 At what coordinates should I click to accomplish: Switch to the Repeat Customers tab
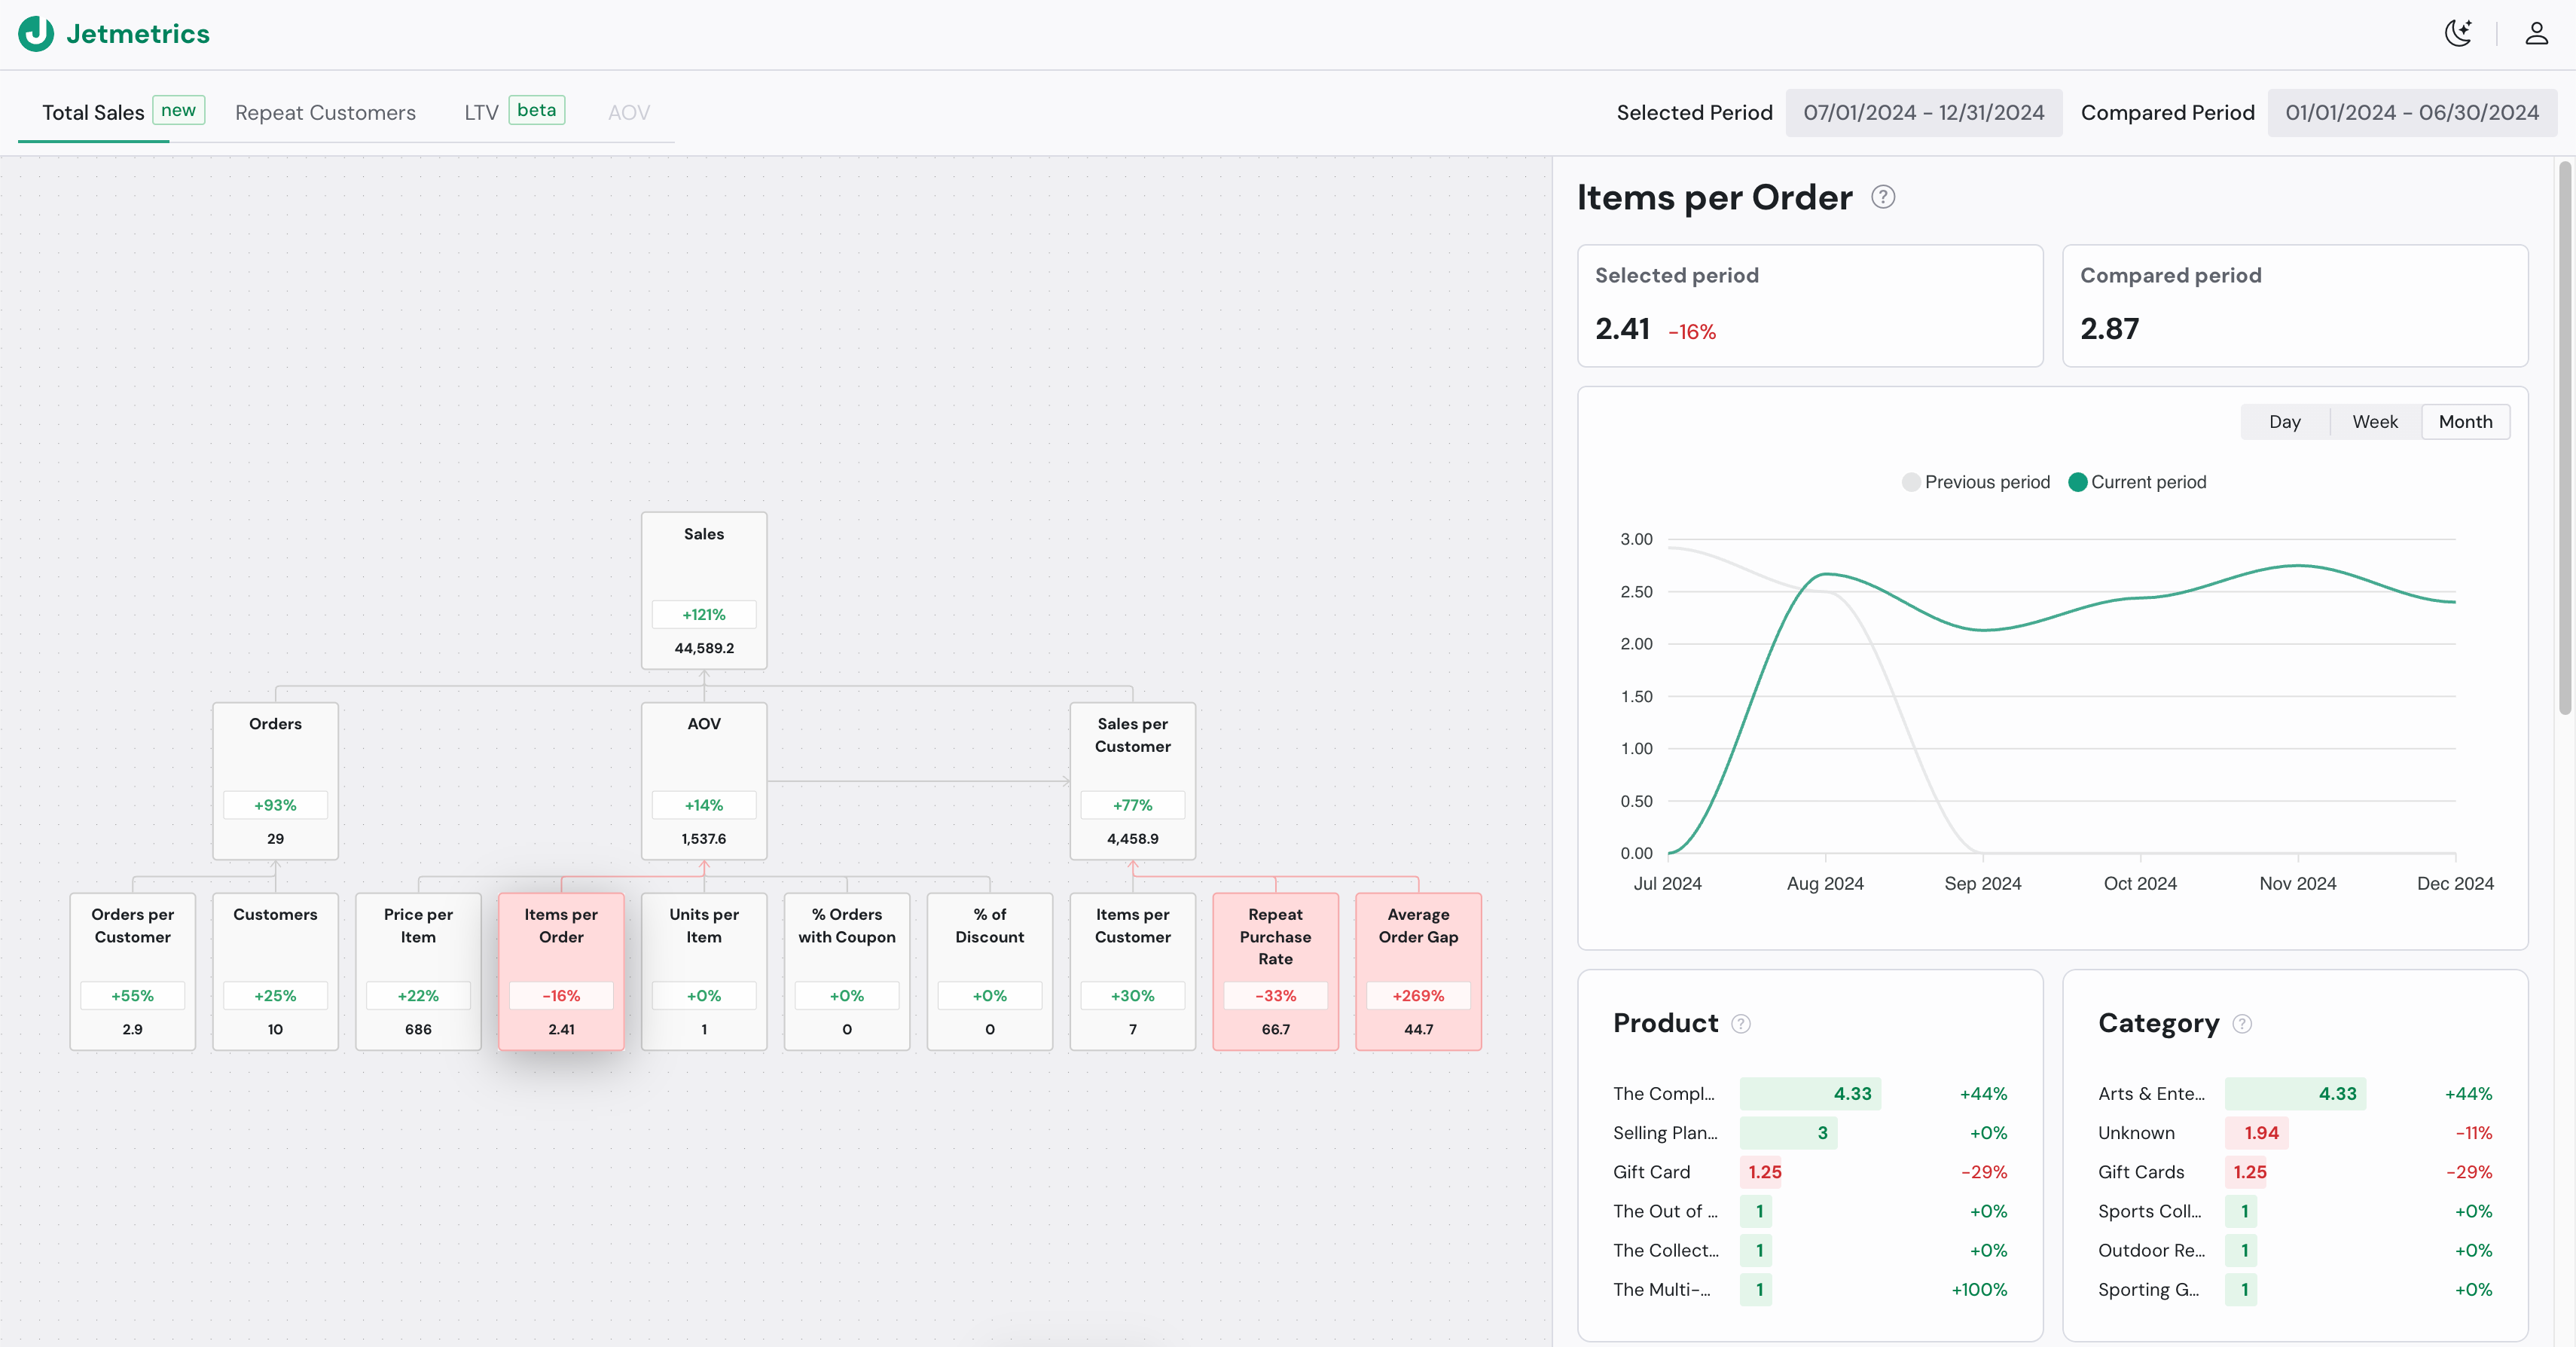coord(325,113)
